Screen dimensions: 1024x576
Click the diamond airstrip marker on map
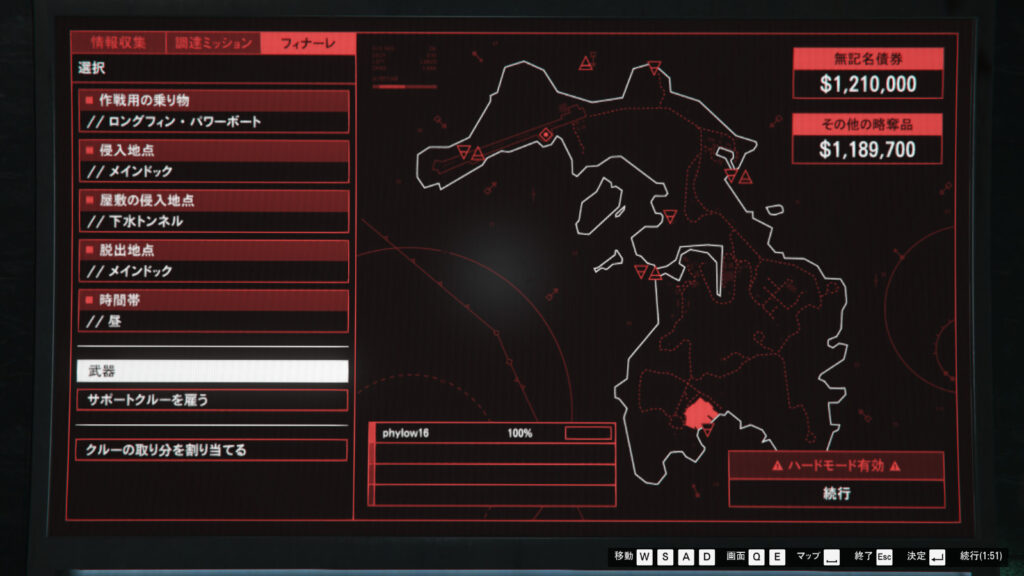(546, 135)
